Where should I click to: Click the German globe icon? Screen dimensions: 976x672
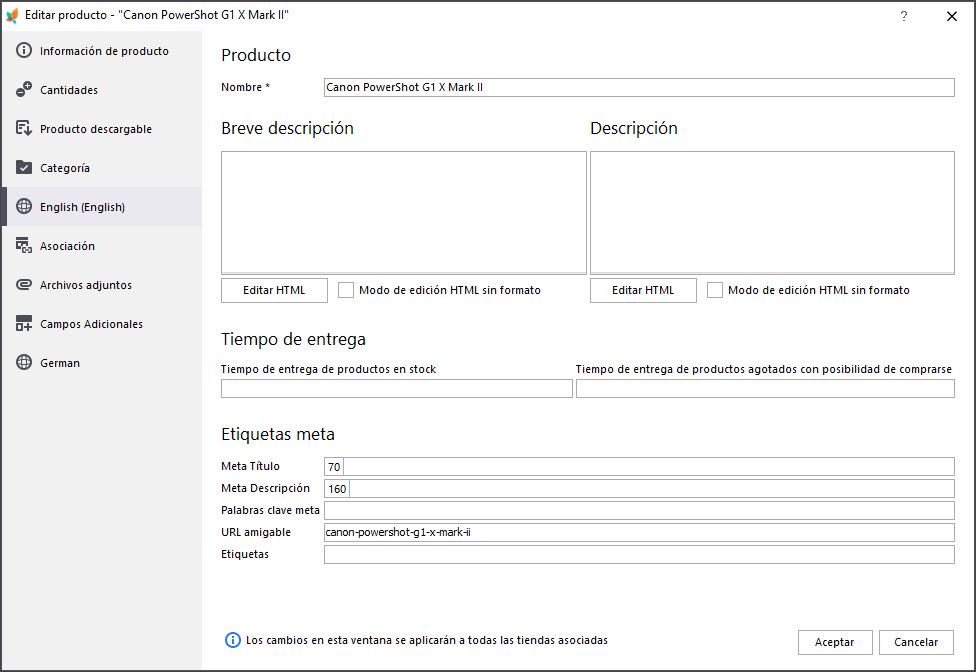[24, 362]
